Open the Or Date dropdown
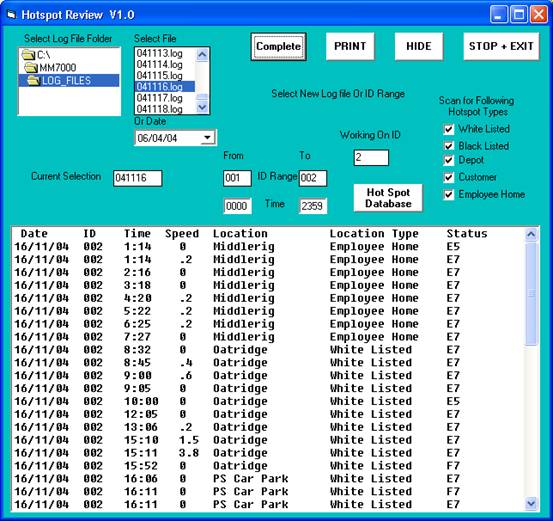Image resolution: width=553 pixels, height=521 pixels. (207, 138)
